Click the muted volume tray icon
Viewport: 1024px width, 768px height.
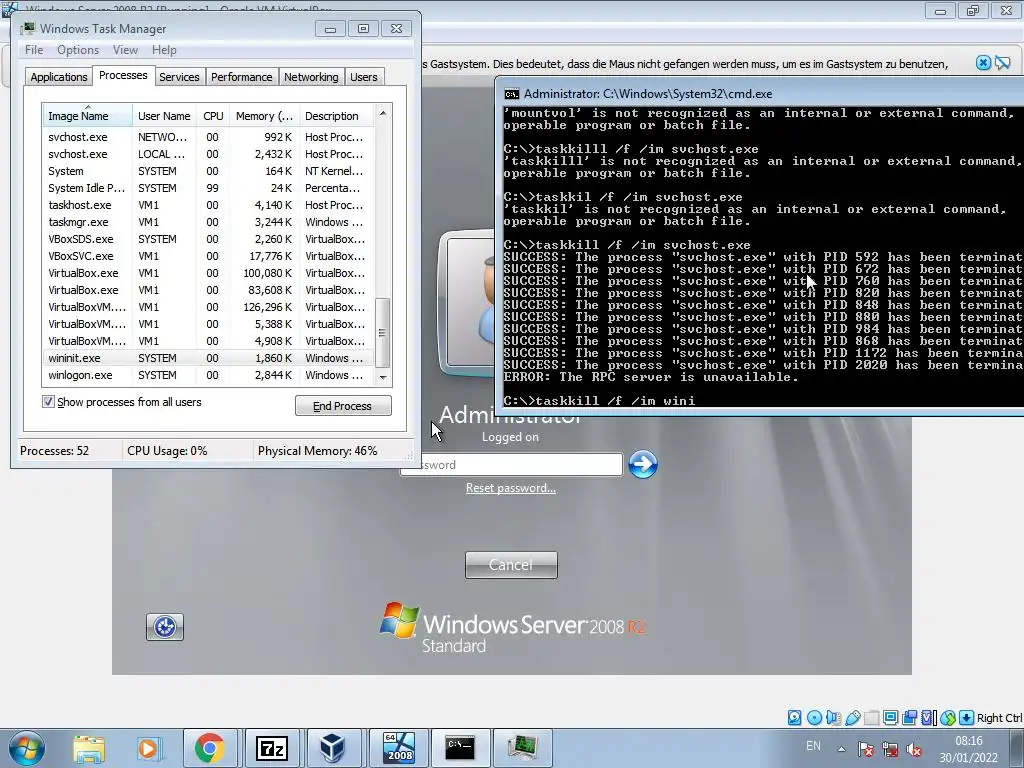(914, 750)
